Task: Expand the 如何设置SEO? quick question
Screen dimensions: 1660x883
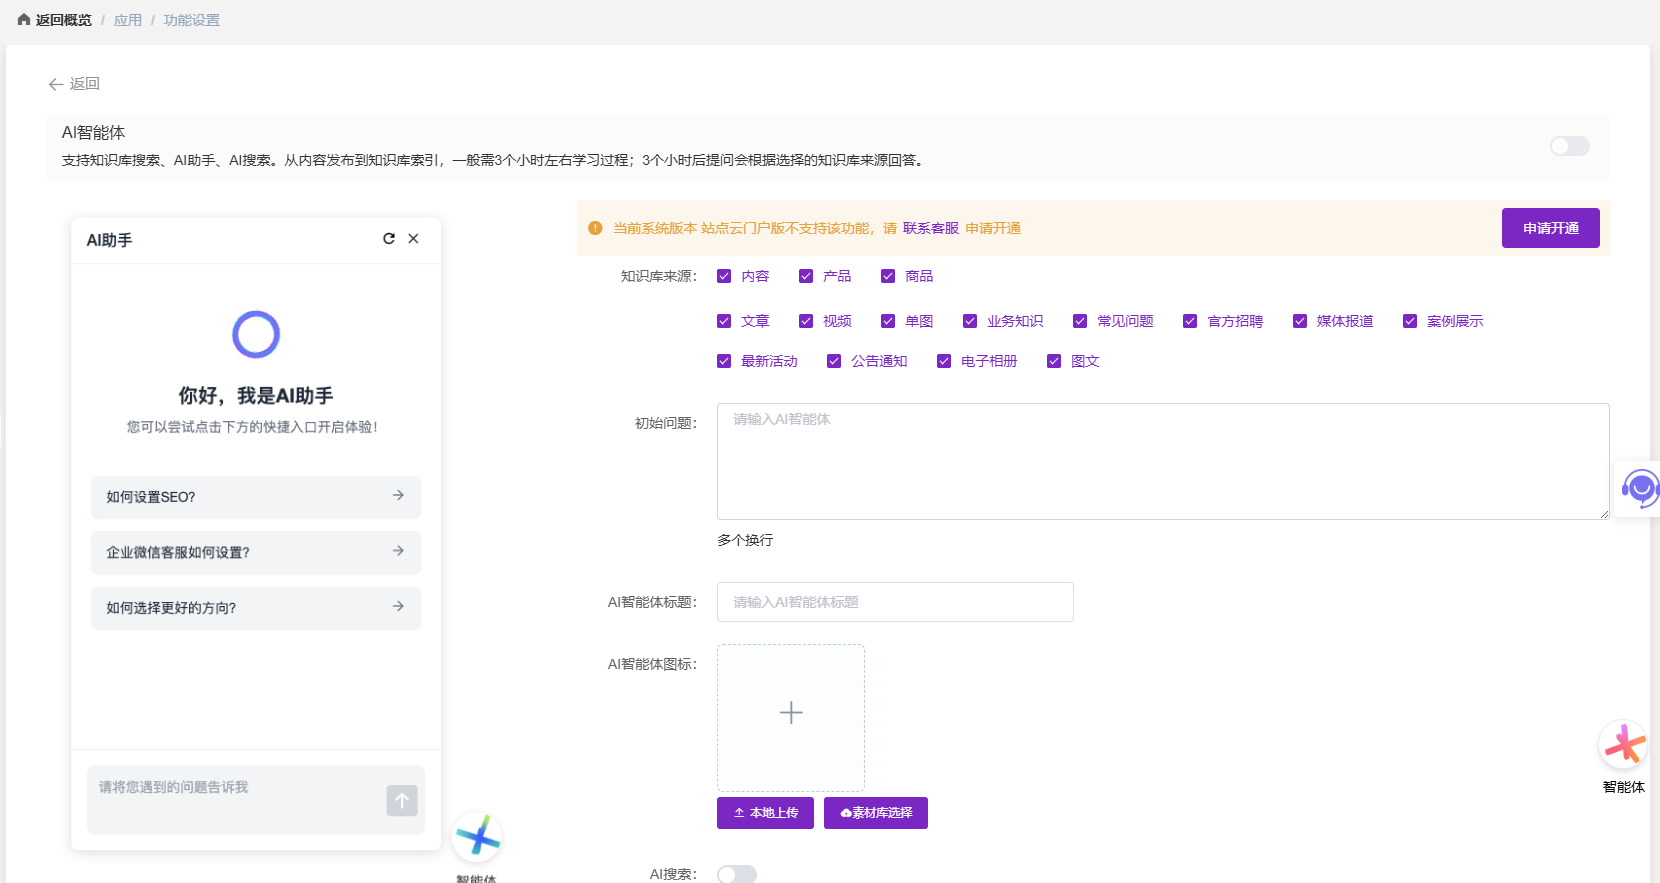Action: pyautogui.click(x=256, y=497)
